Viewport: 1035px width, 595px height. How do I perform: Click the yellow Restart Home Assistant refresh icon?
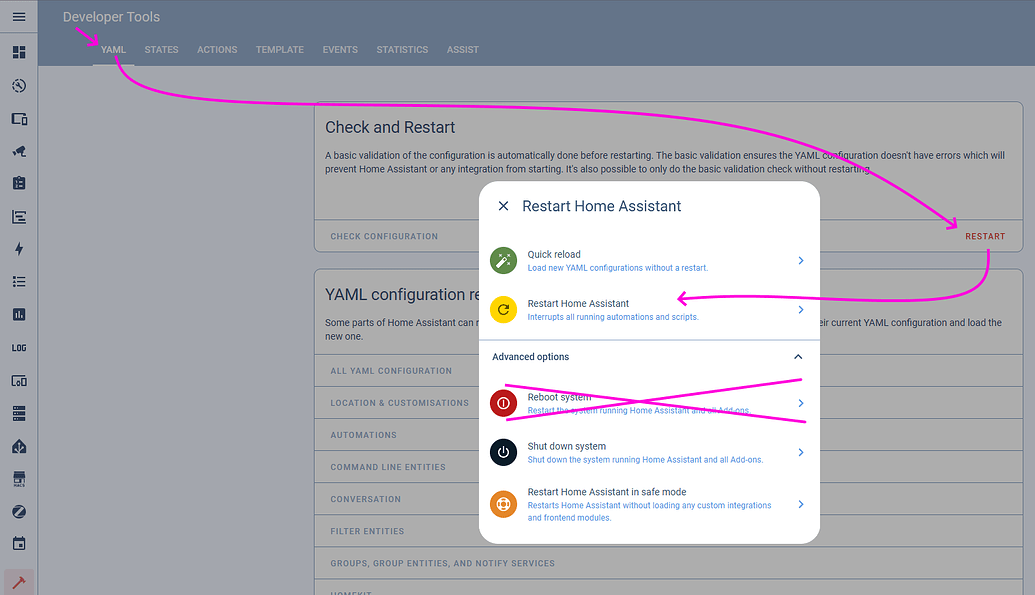pos(503,309)
